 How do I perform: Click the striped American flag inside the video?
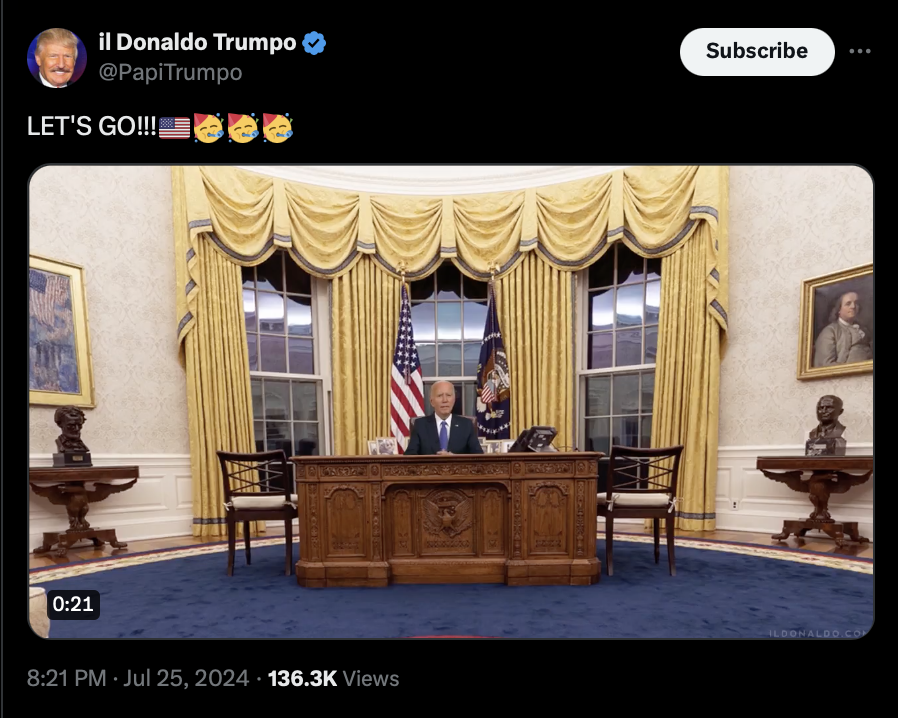tap(407, 366)
